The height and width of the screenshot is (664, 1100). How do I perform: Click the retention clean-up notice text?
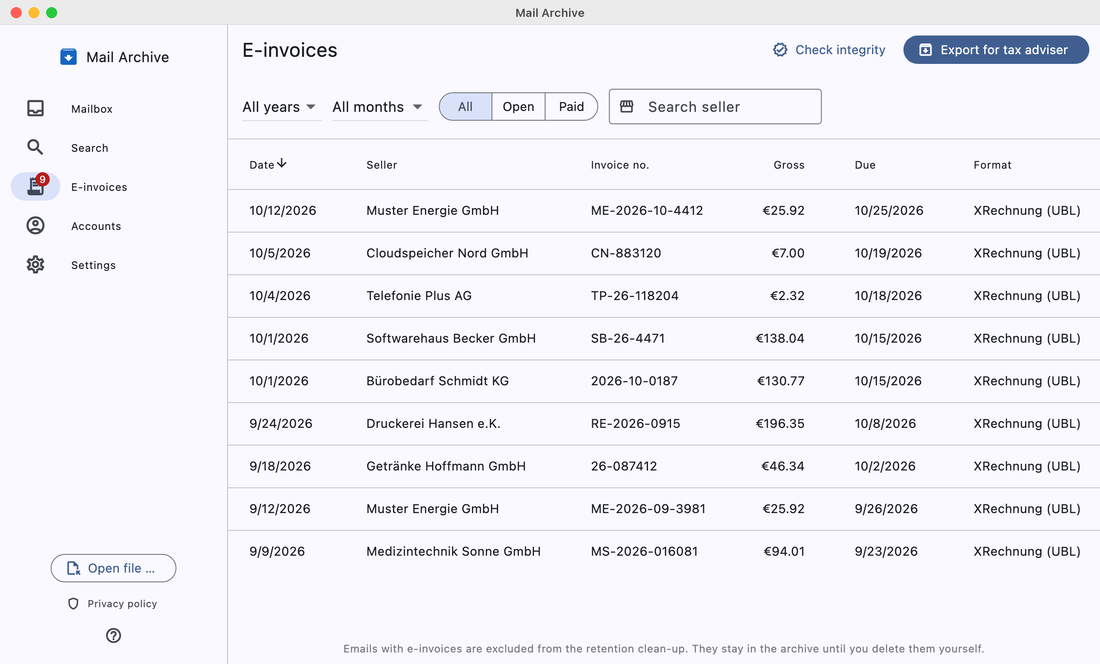[x=664, y=649]
